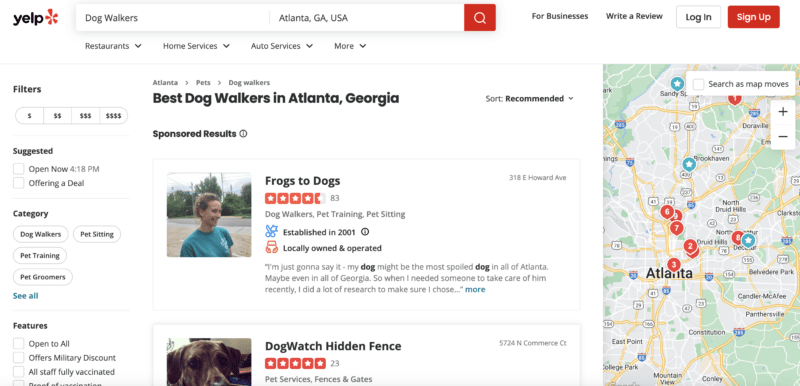Click the 5724 N Commerce Ct address
Screen dimensions: 800x386
click(533, 343)
